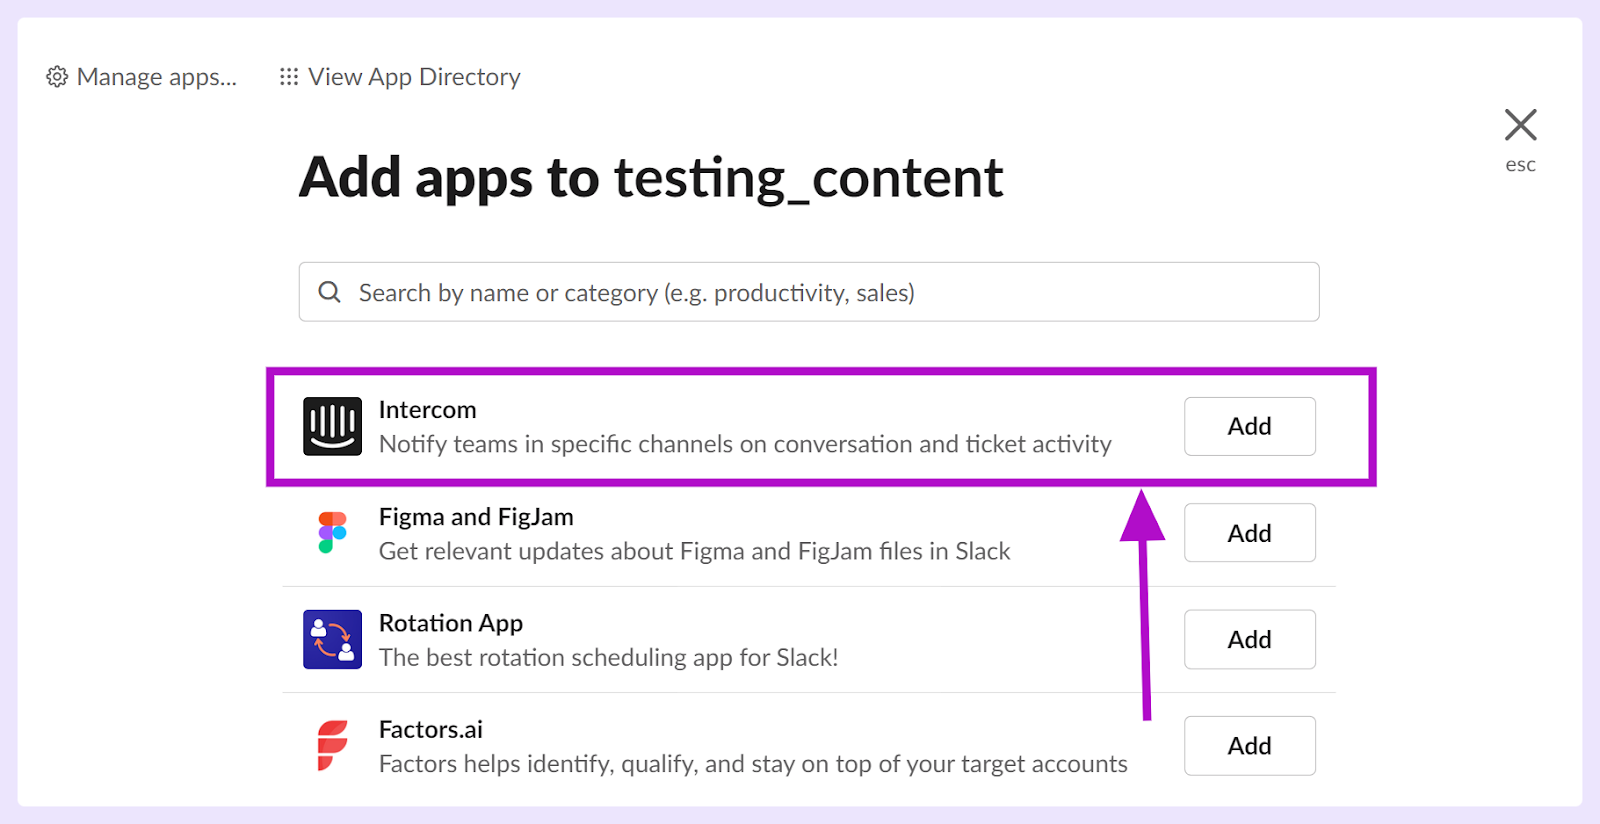The height and width of the screenshot is (824, 1600).
Task: Click the Manage apps gear icon
Action: click(x=57, y=77)
